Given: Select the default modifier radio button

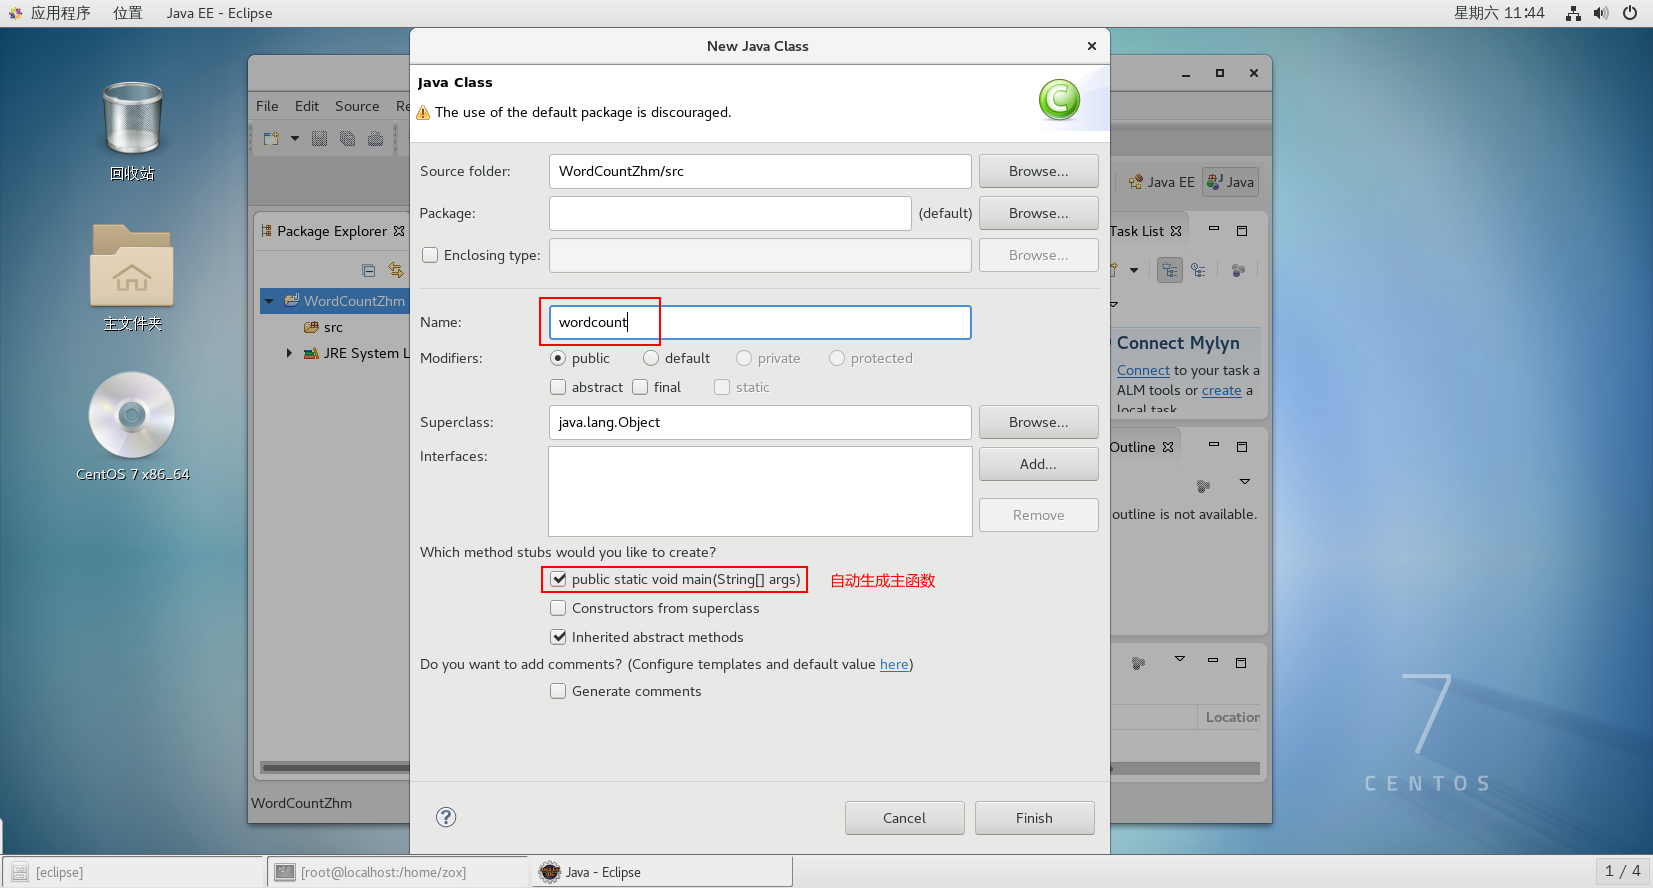Looking at the screenshot, I should click(651, 358).
